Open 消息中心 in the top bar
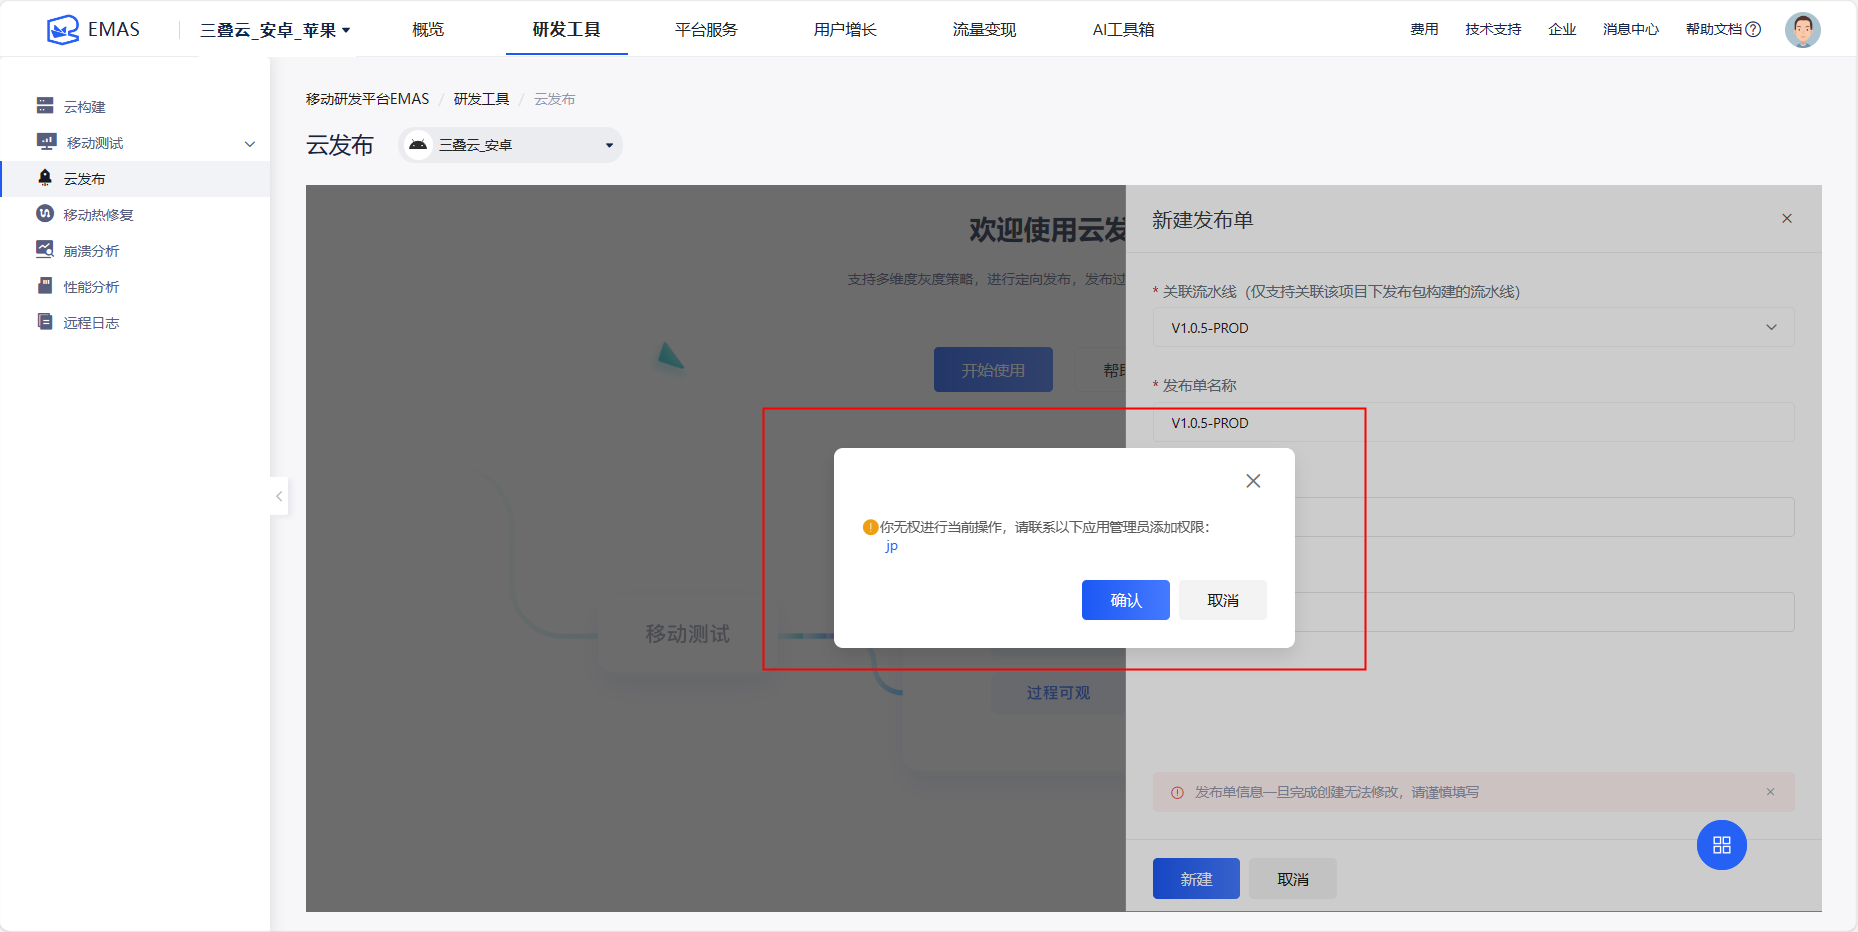The height and width of the screenshot is (932, 1858). click(x=1631, y=30)
